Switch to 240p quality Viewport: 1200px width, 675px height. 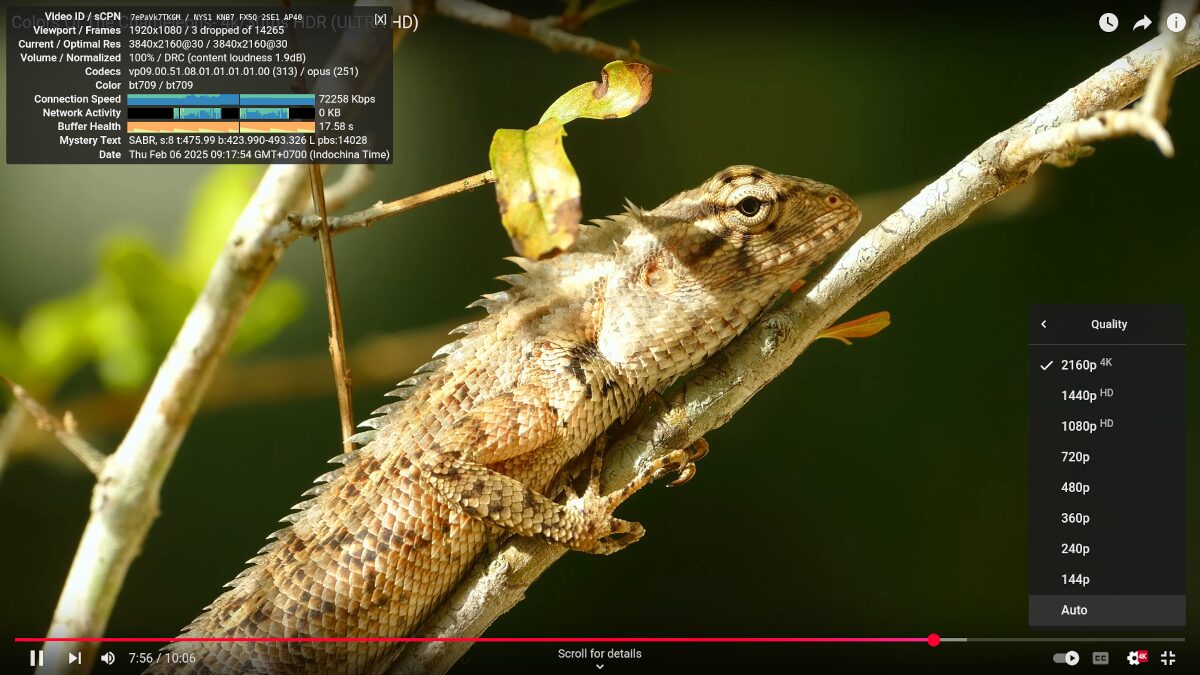tap(1107, 549)
